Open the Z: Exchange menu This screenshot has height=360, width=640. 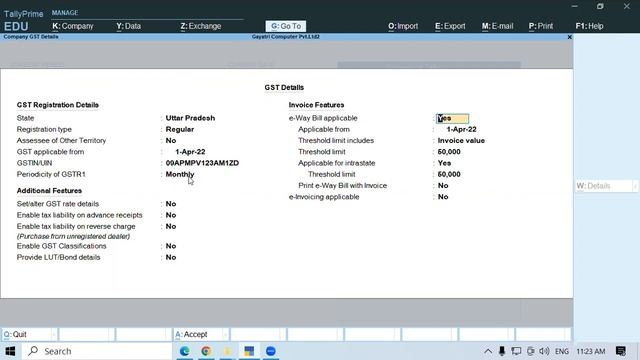point(200,26)
